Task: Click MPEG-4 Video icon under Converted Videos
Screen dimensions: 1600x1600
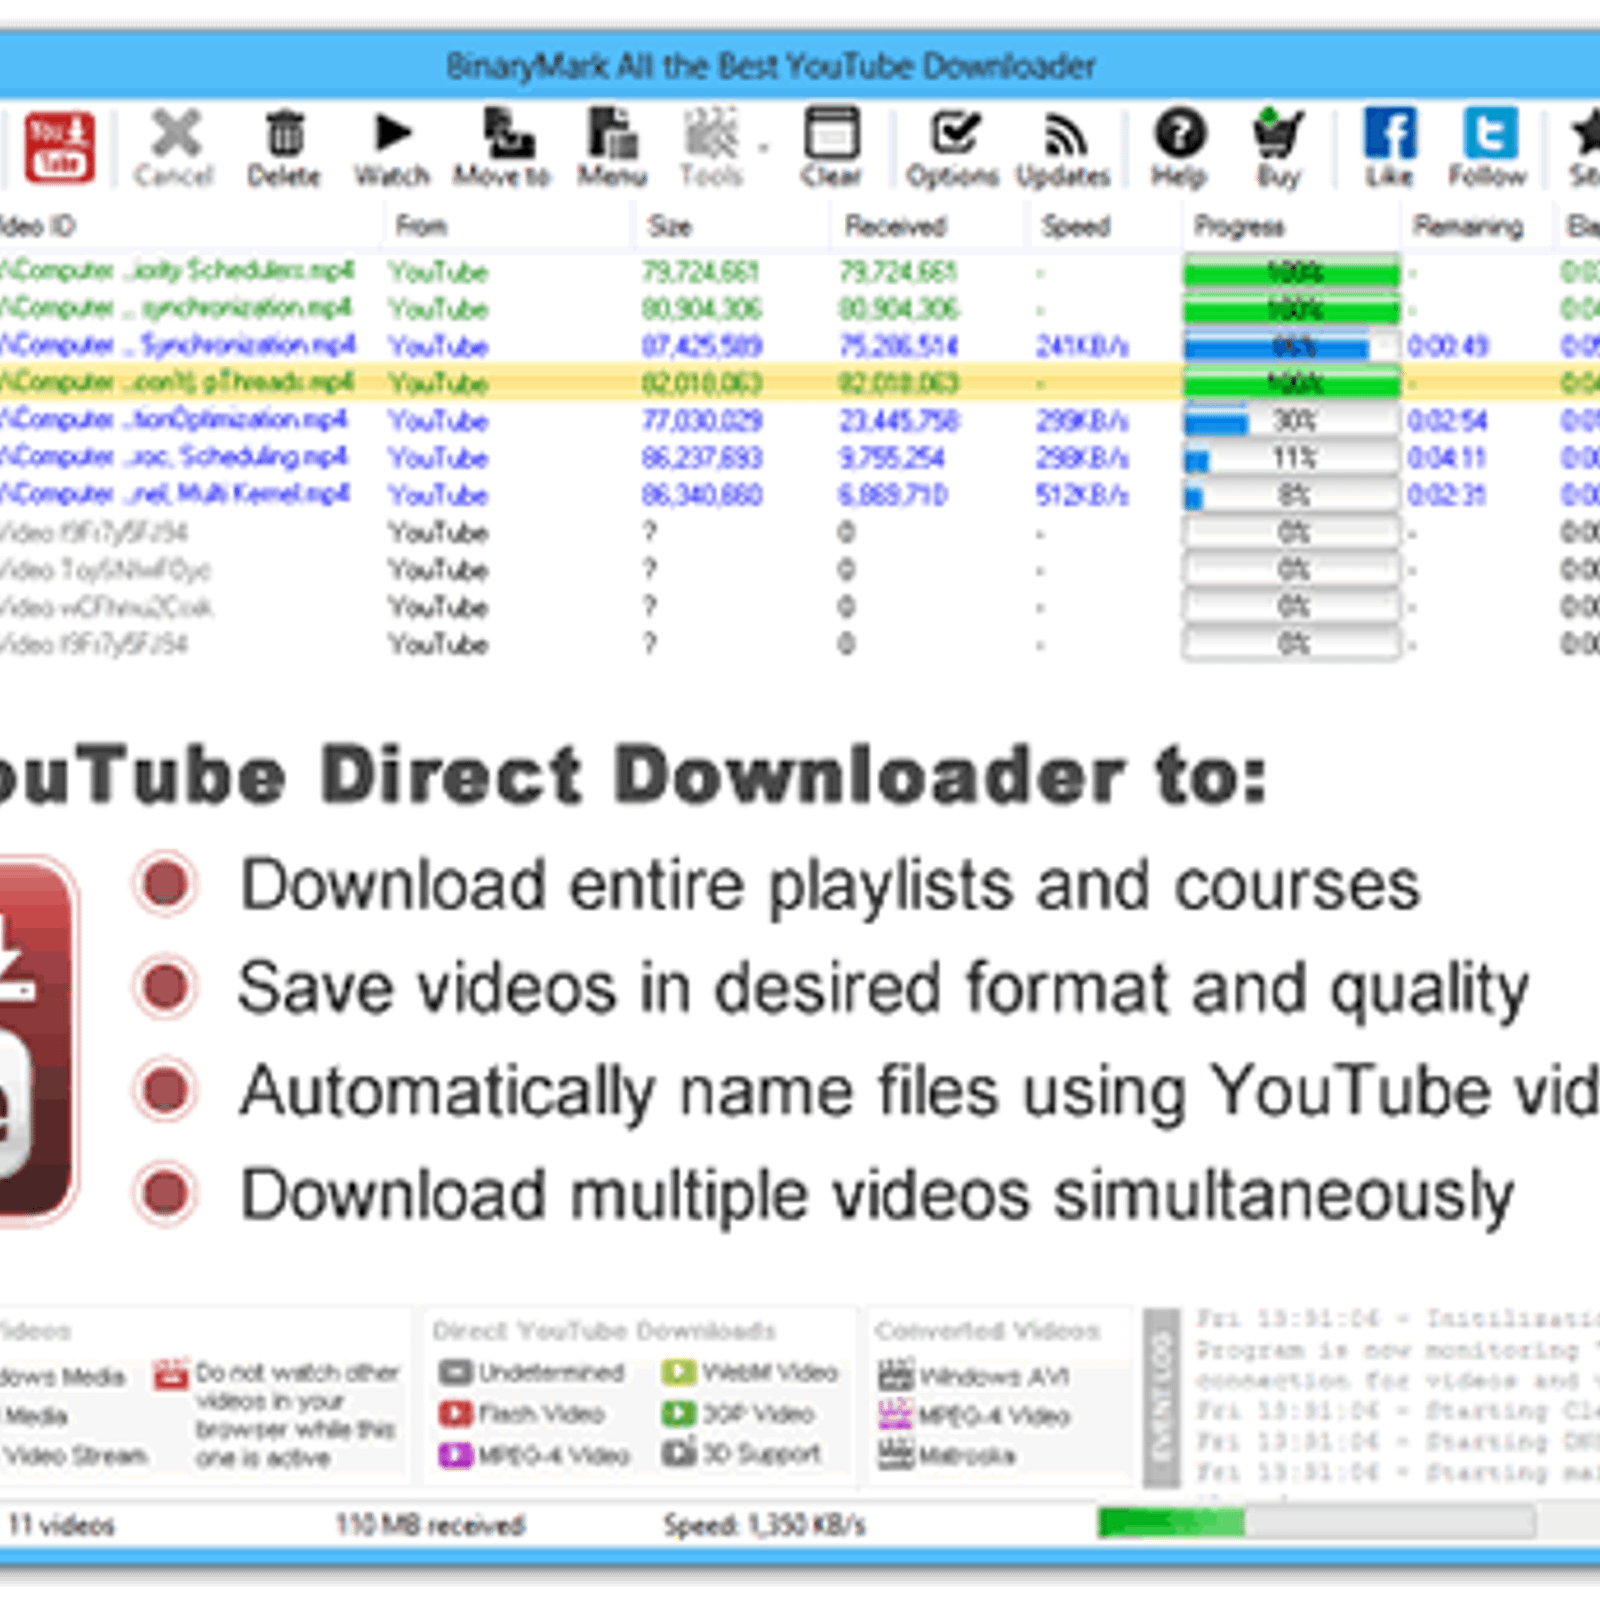Action: tap(896, 1415)
